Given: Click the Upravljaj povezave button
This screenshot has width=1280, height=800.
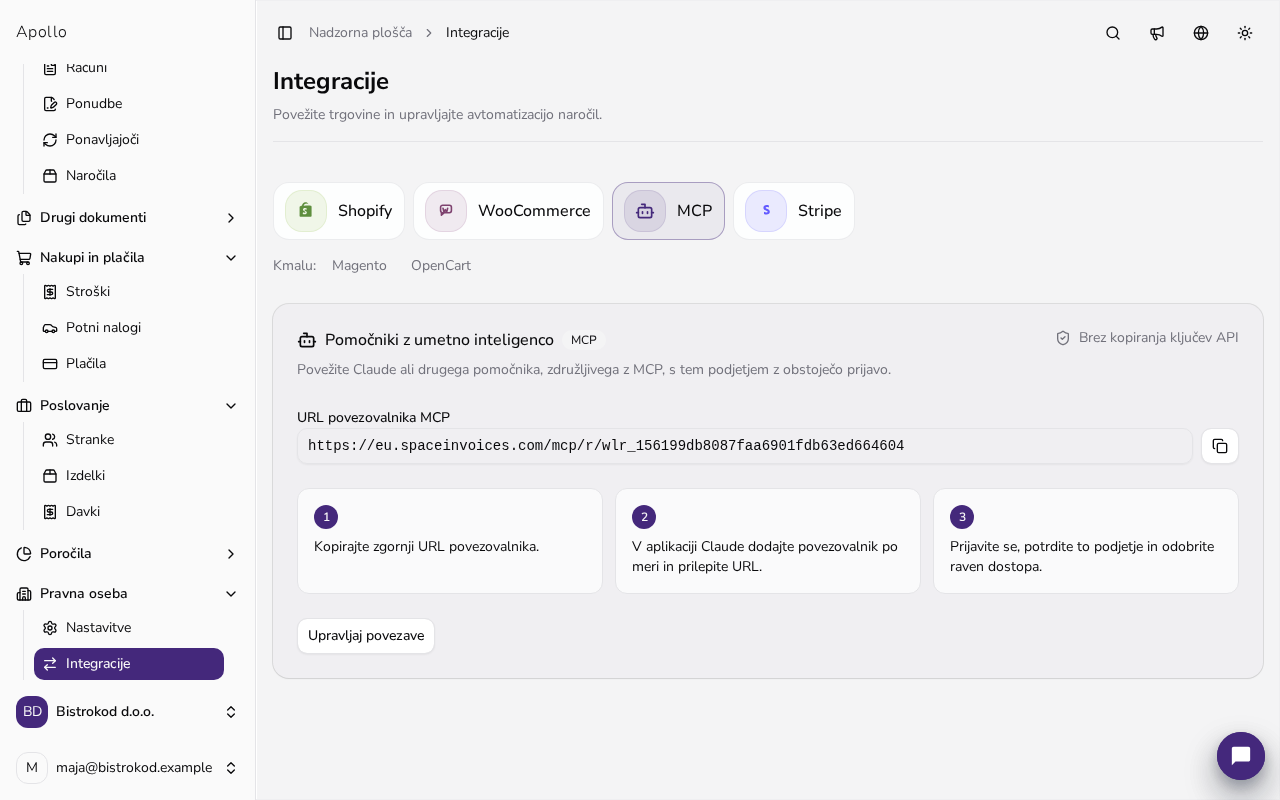Looking at the screenshot, I should (366, 636).
